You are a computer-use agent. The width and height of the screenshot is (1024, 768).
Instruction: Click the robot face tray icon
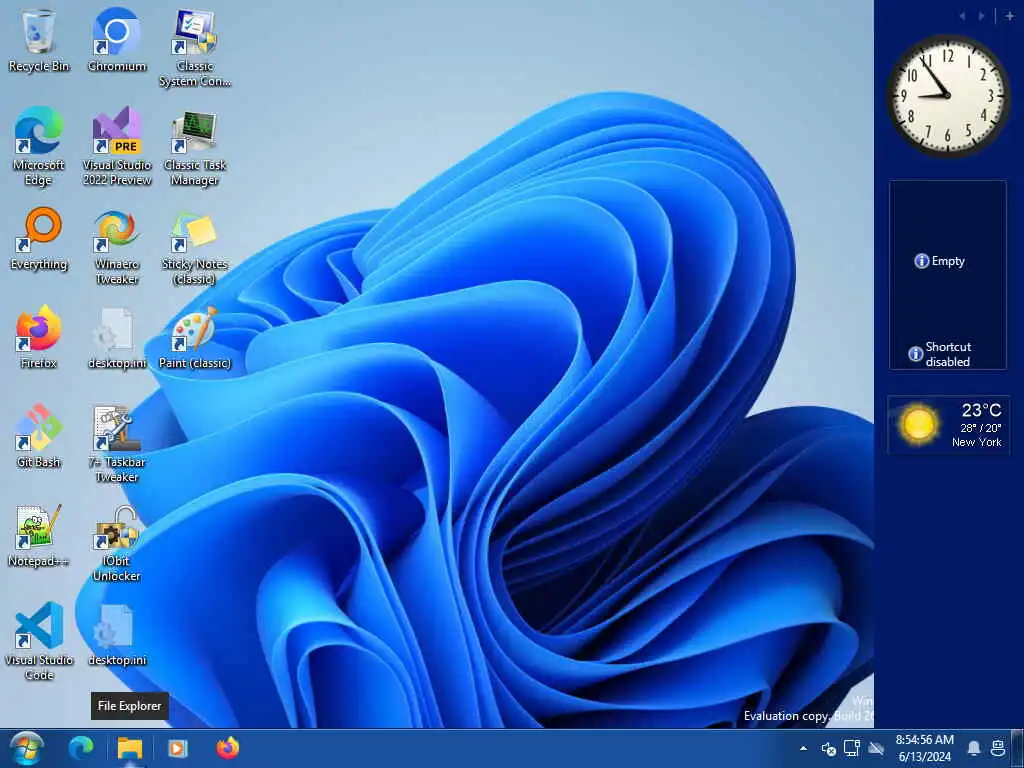998,748
